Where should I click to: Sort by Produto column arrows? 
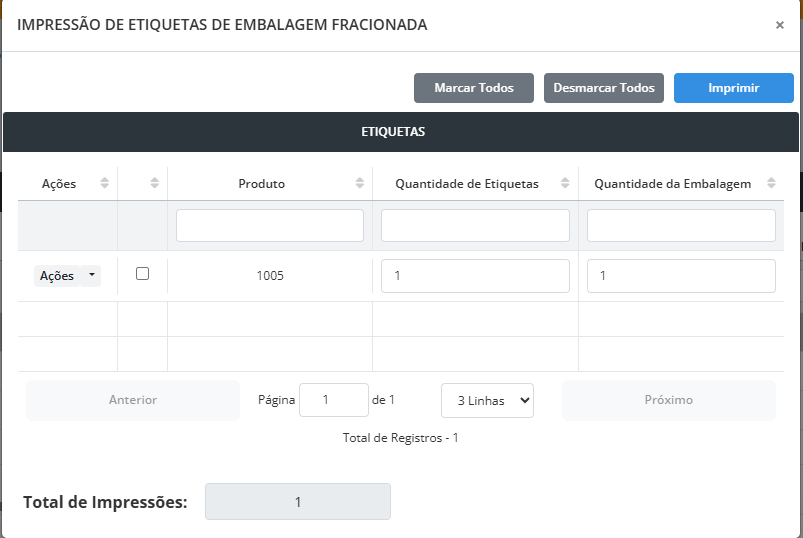click(x=360, y=183)
